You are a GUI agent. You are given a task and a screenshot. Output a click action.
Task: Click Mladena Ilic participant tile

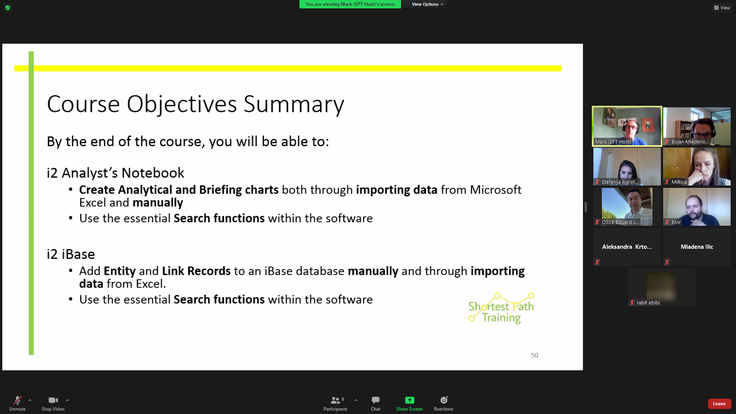[x=696, y=246]
